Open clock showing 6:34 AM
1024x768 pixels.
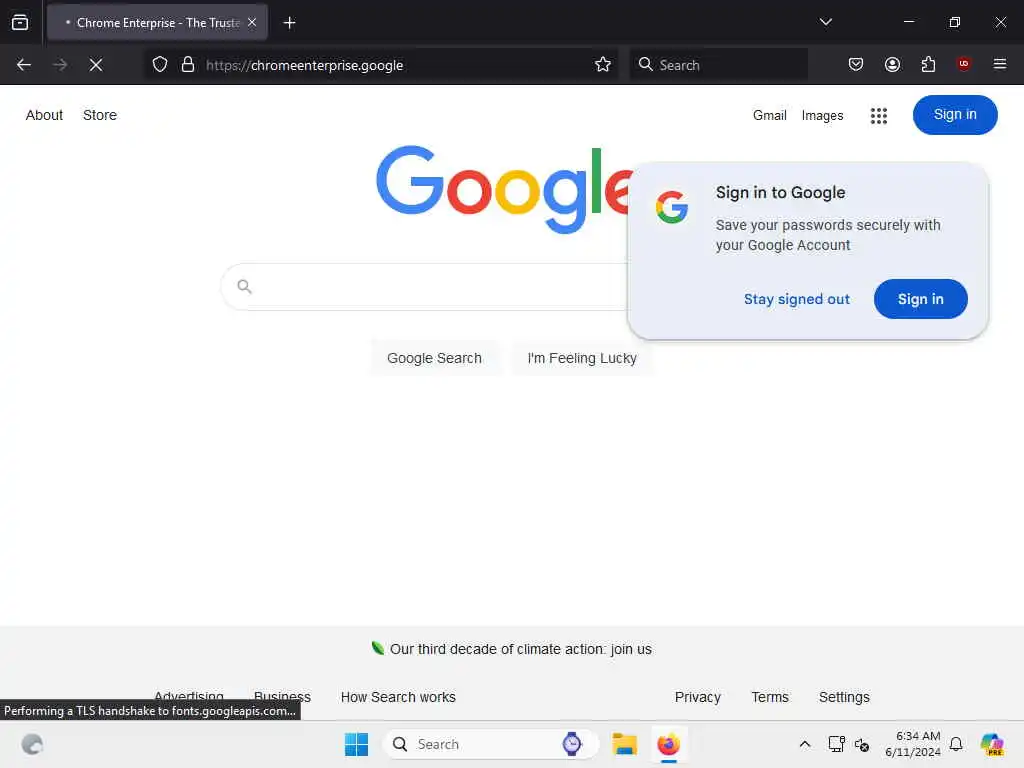coord(912,744)
